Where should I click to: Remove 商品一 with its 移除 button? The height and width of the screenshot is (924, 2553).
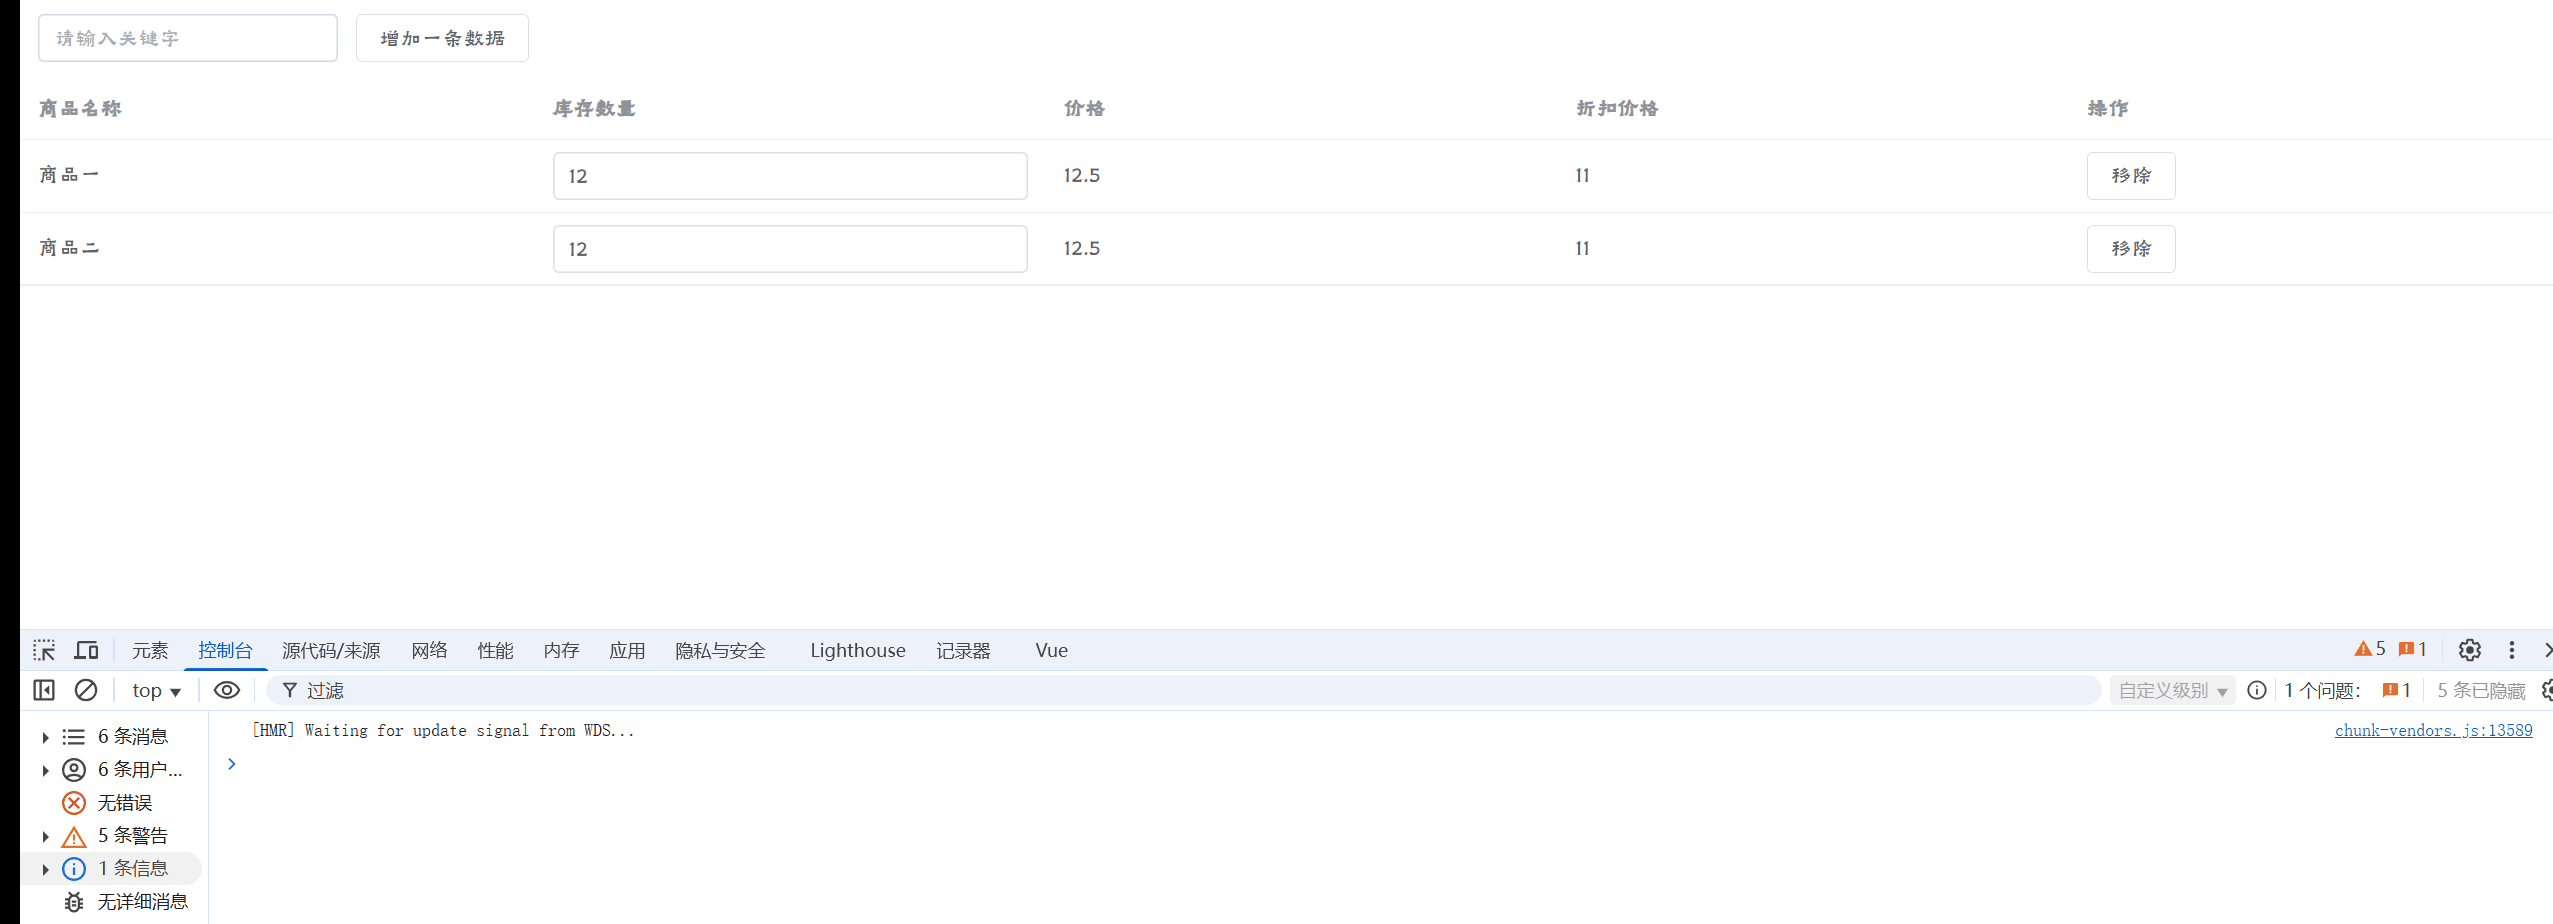click(2131, 176)
